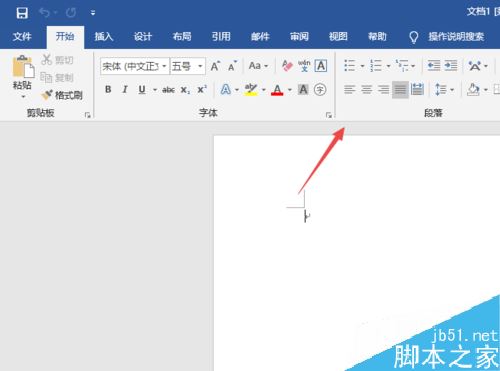Click the blank document page area
The height and width of the screenshot is (371, 500).
point(357,253)
